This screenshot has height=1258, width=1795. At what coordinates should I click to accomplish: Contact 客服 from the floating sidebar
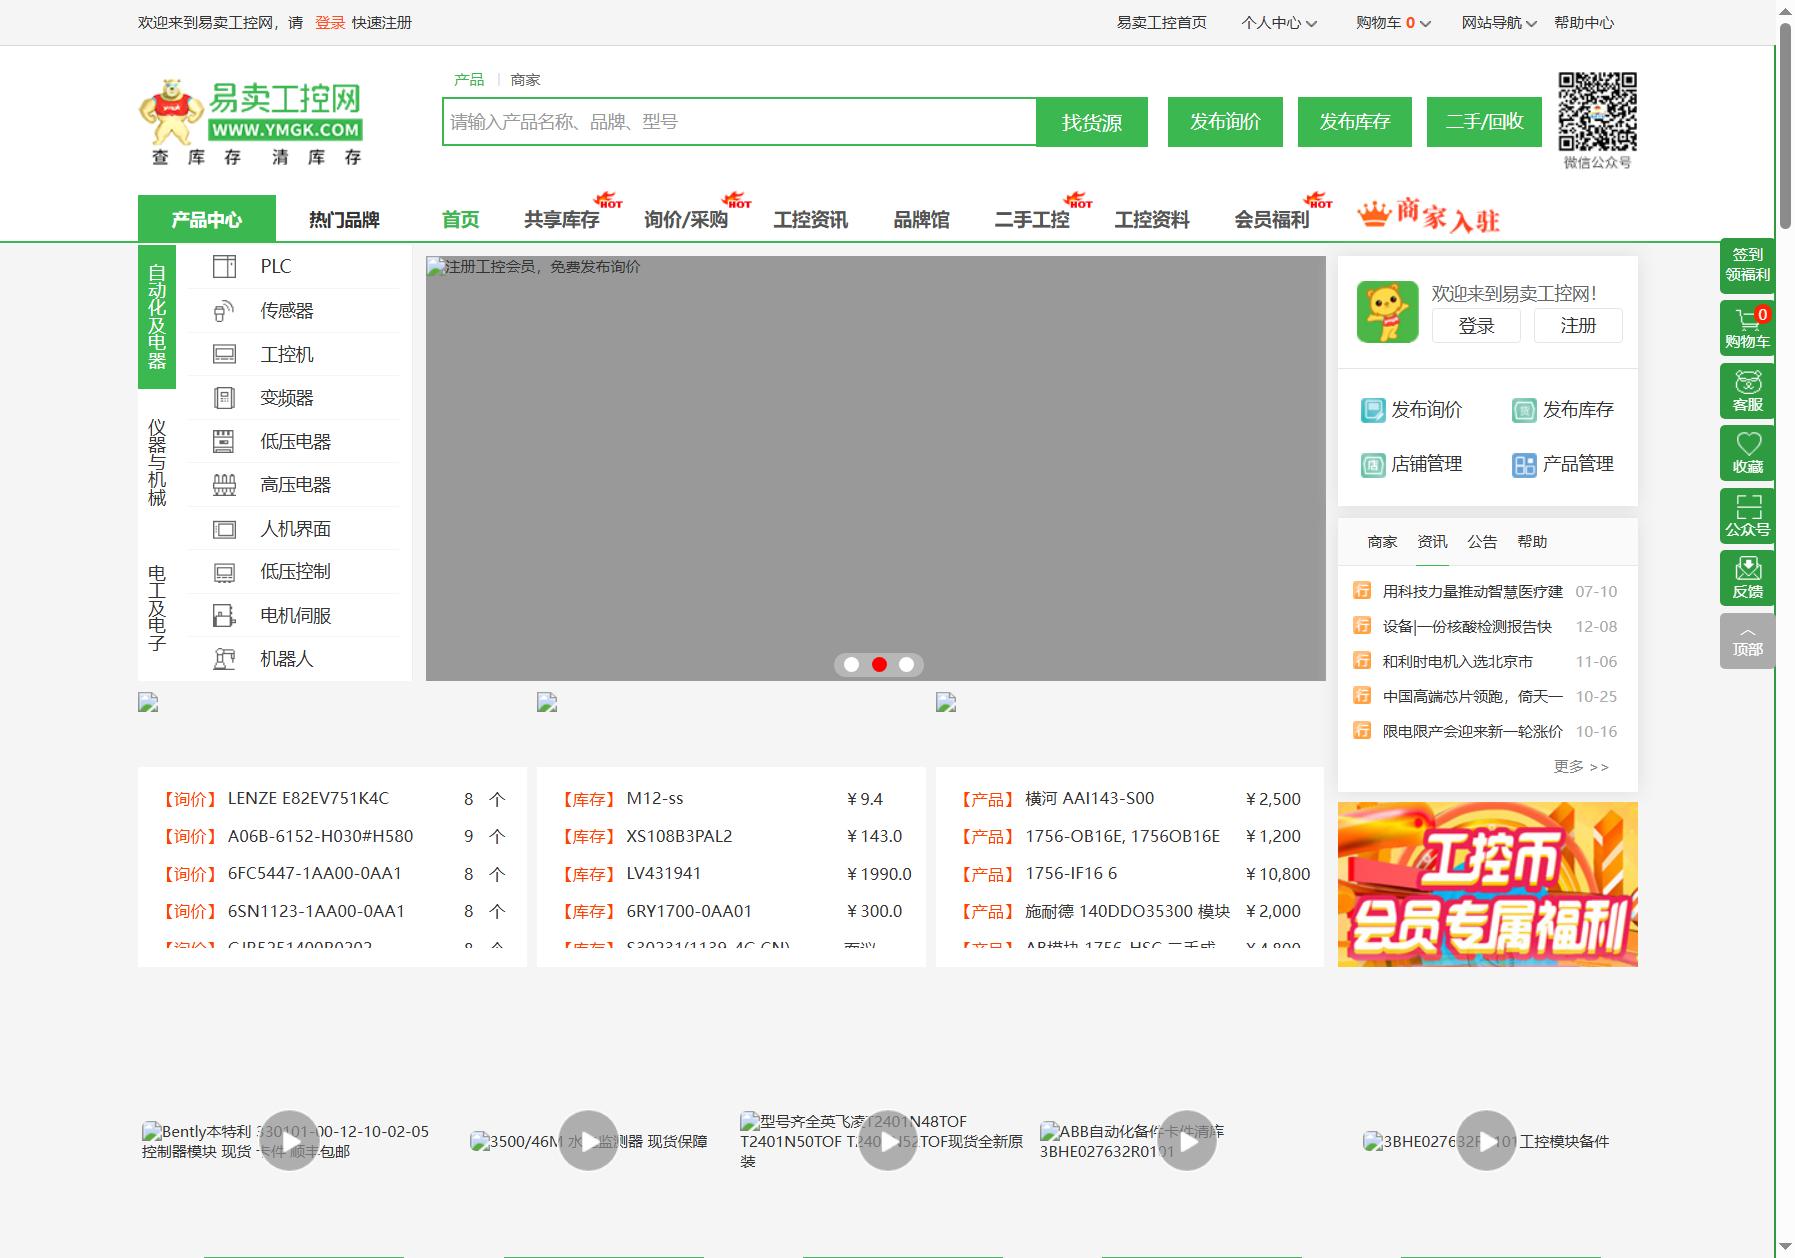coord(1747,390)
